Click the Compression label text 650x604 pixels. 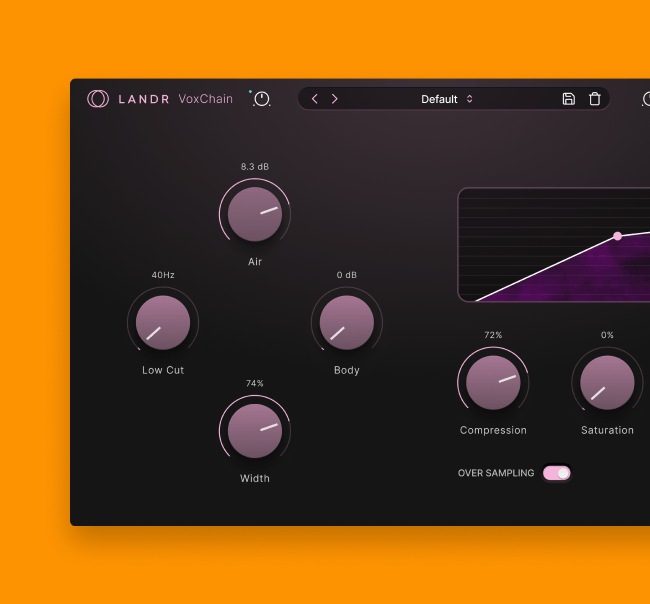(493, 430)
